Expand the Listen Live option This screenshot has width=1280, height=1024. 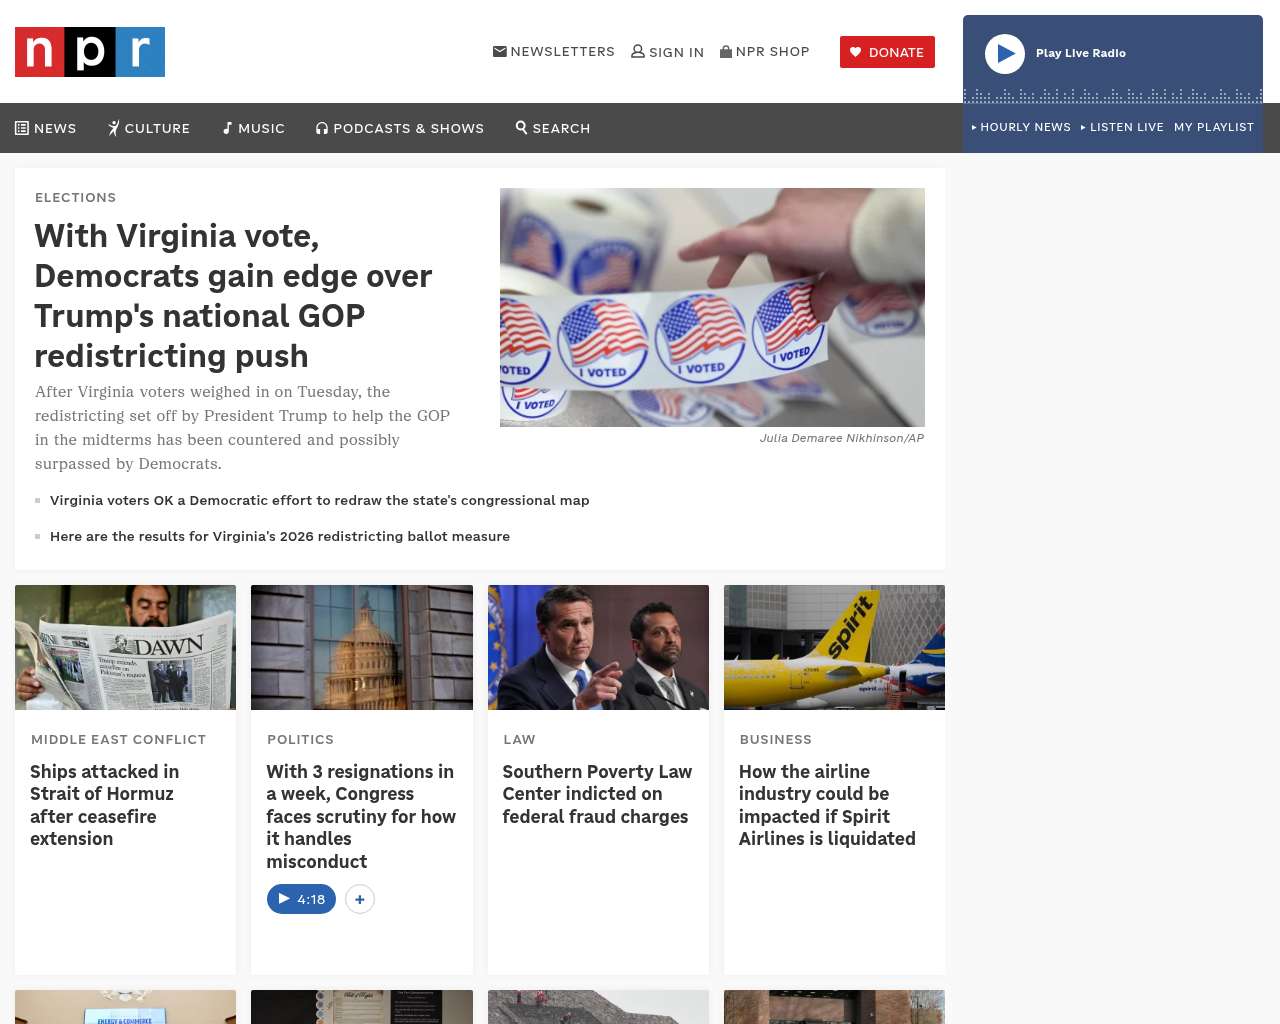tap(1122, 127)
